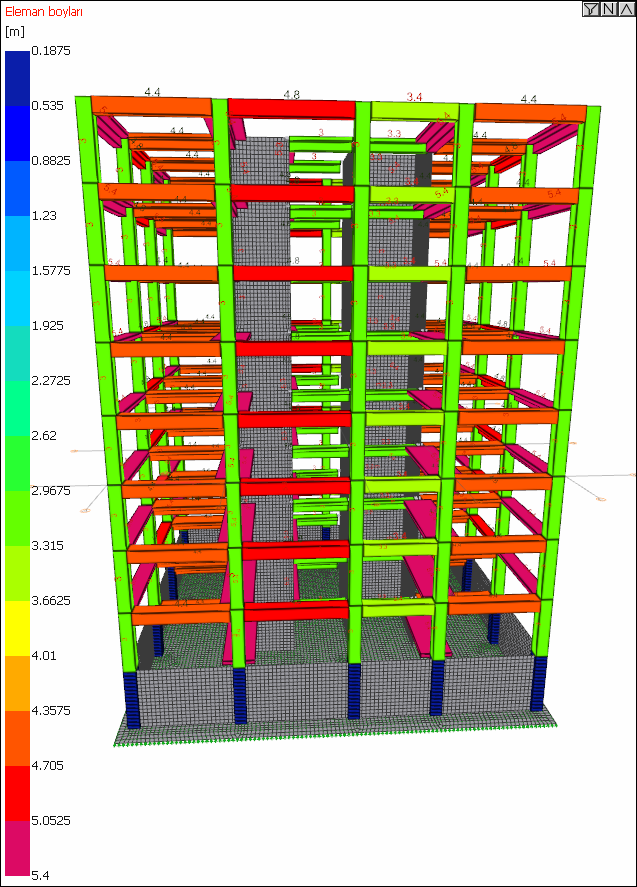
Task: Pick the red 4.705–5.0525 legend band
Action: 18,793
